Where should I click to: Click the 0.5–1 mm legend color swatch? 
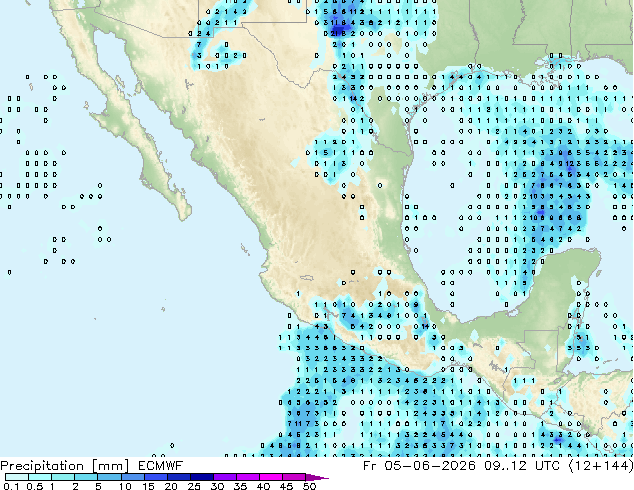tap(40, 477)
